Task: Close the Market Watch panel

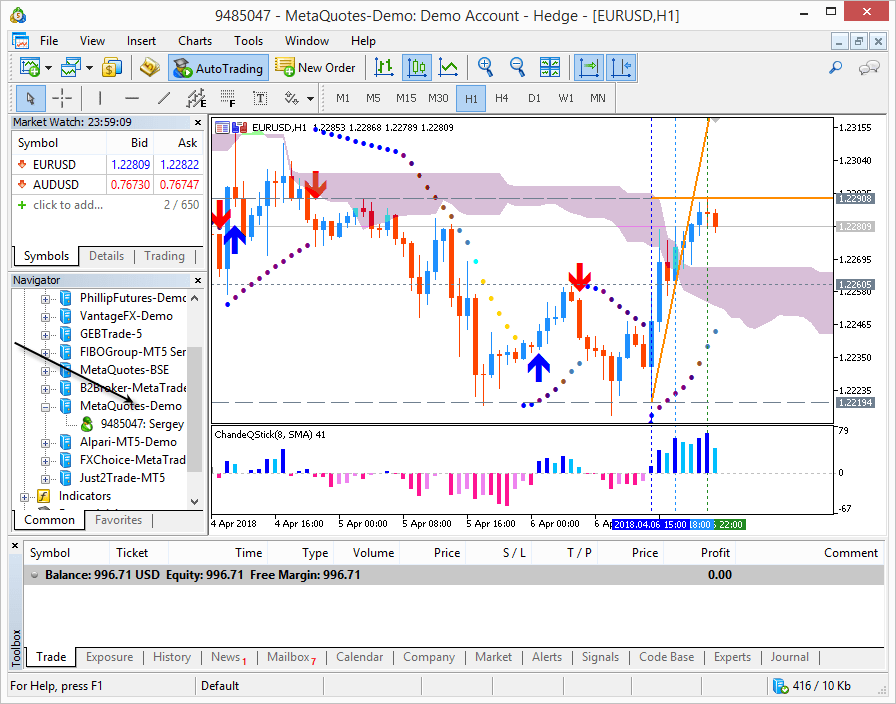Action: (x=198, y=122)
